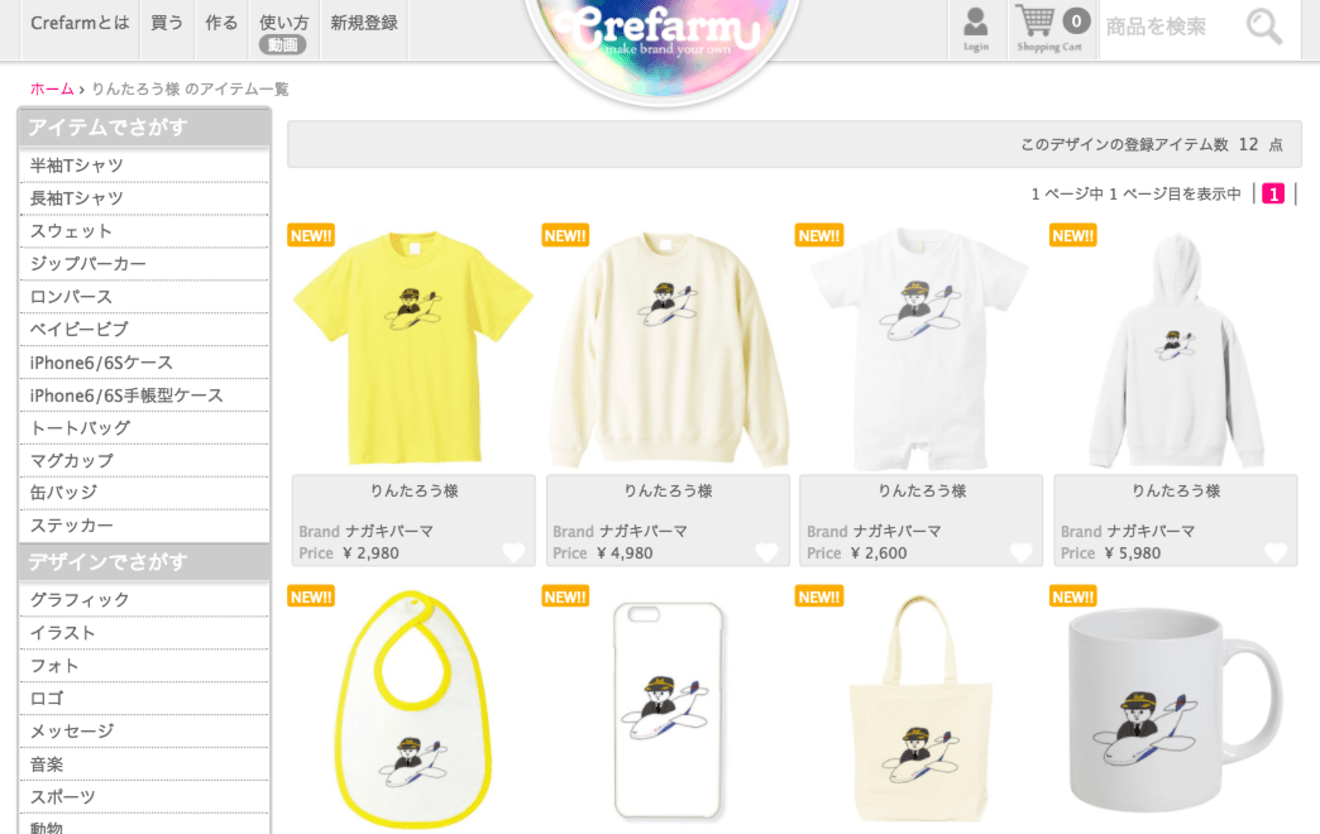This screenshot has width=1320, height=834.
Task: Favorite the ¥2,980 yellow T-shirt heart
Action: [x=513, y=552]
